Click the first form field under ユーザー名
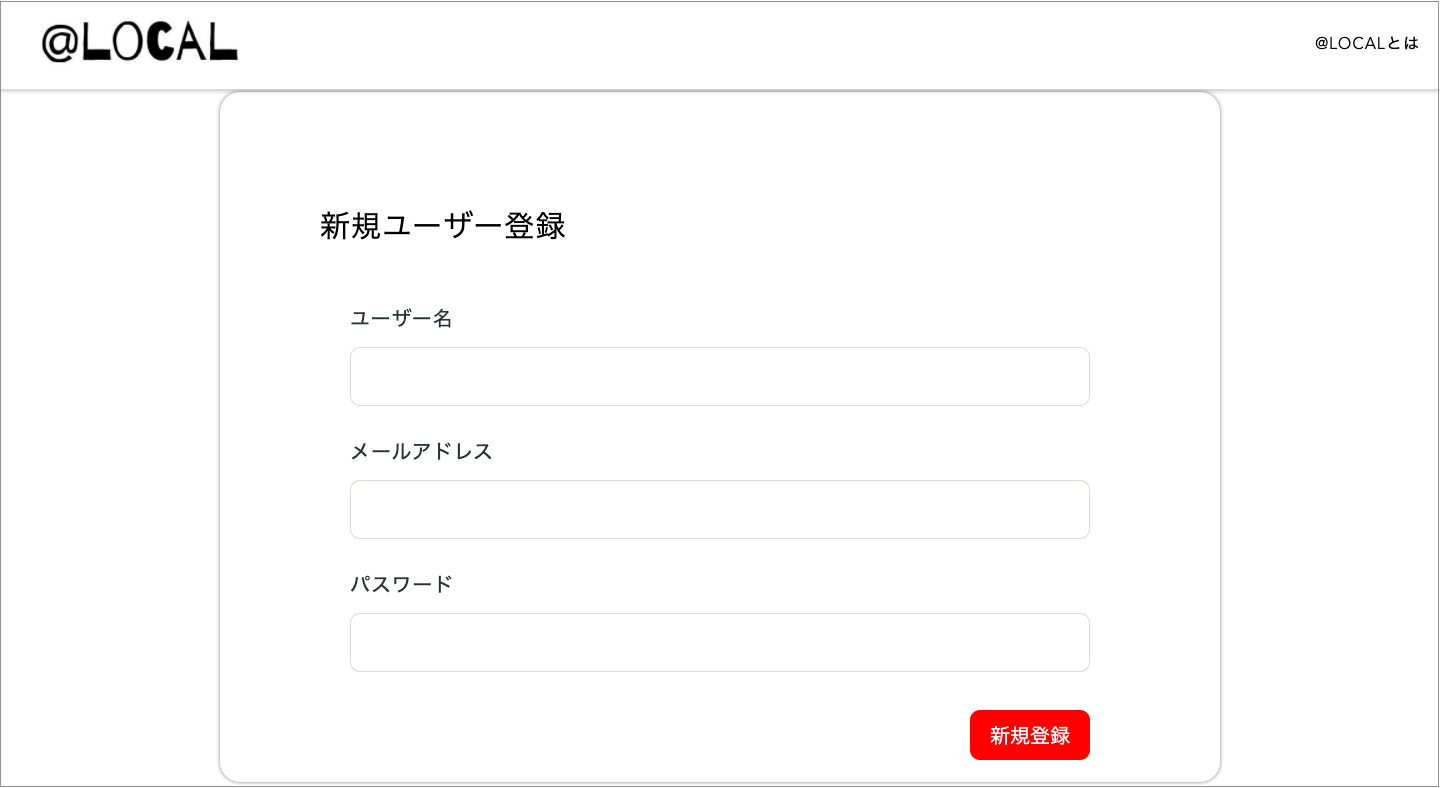 click(719, 376)
